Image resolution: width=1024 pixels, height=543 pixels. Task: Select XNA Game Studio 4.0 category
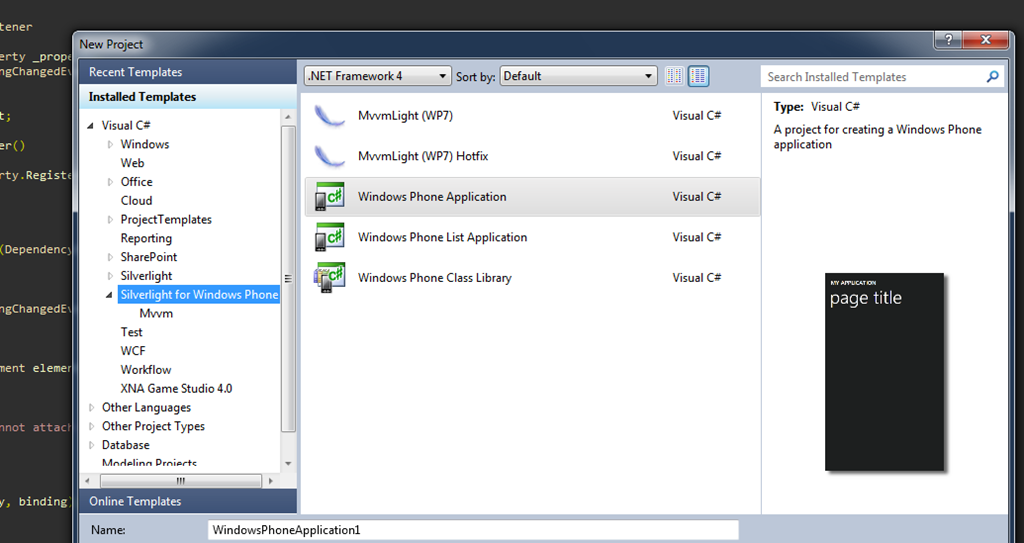[176, 389]
